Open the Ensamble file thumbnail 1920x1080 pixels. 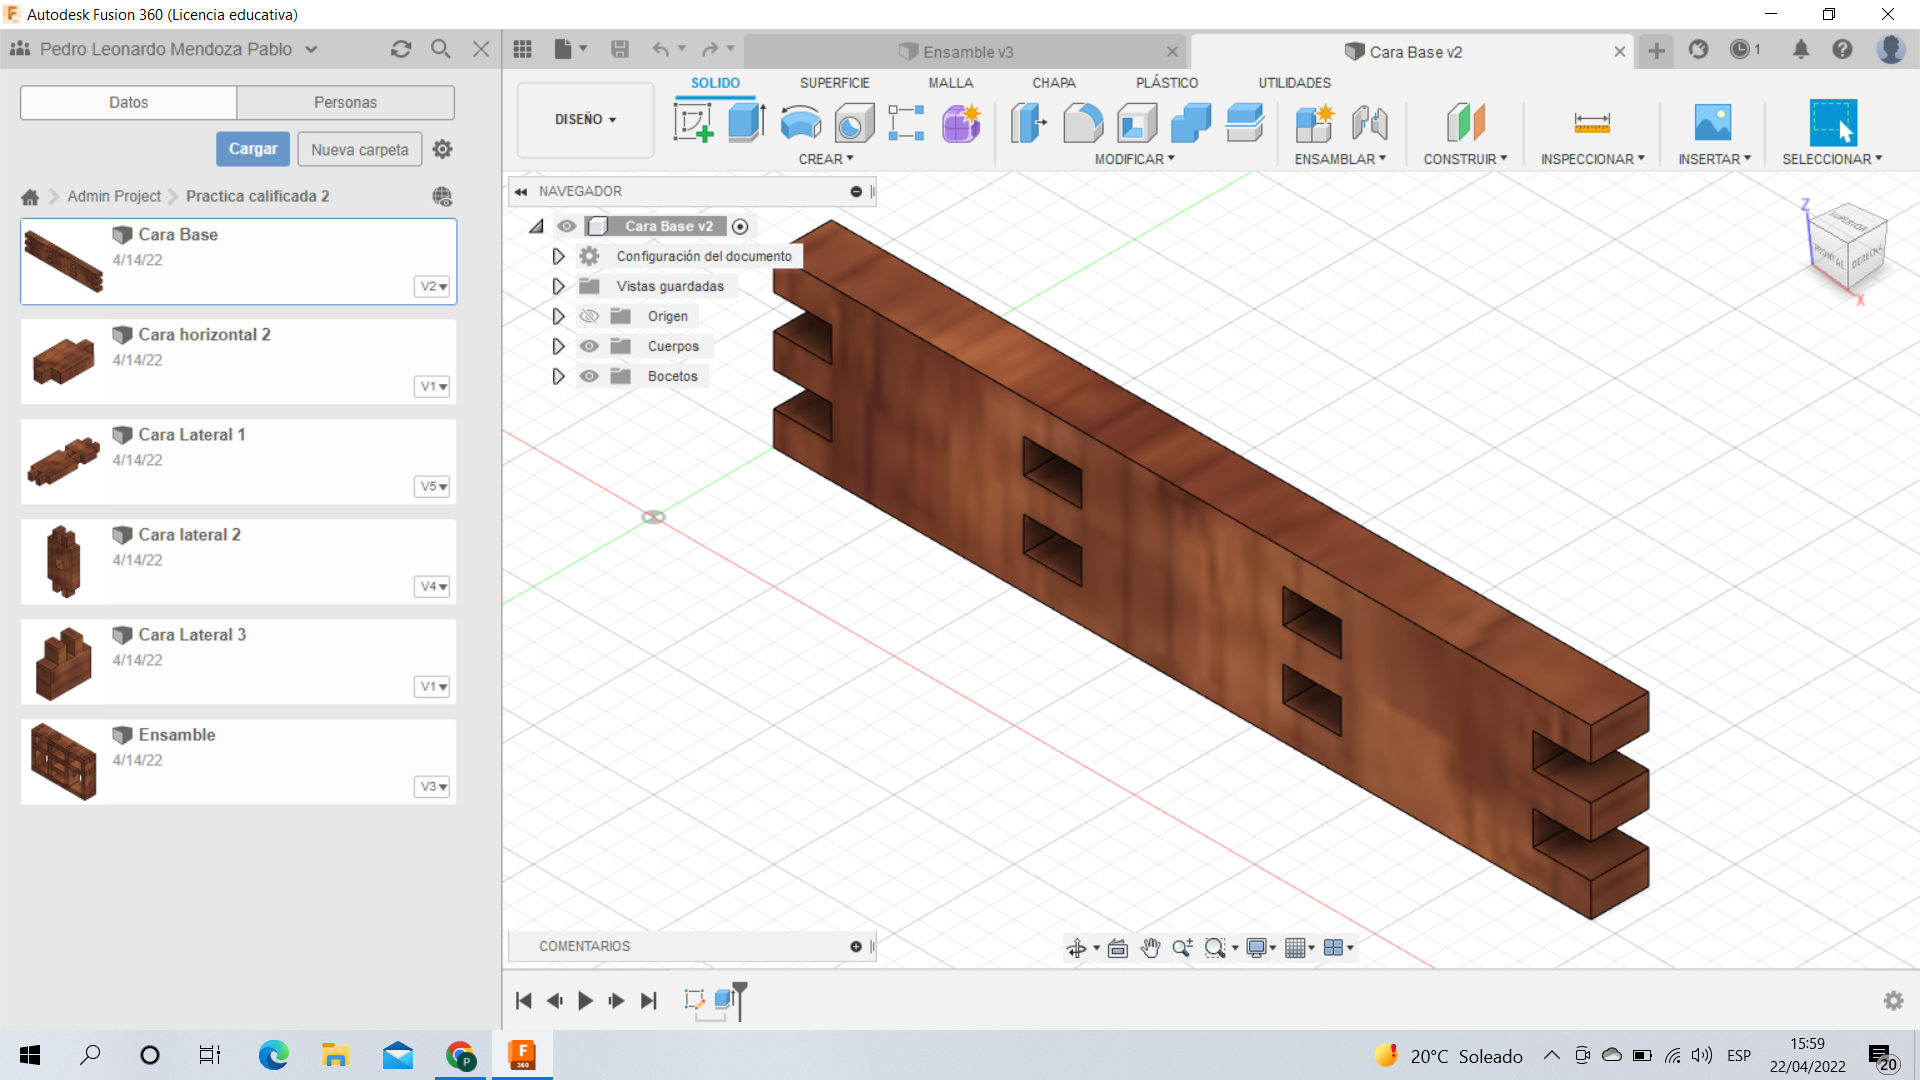pyautogui.click(x=64, y=762)
